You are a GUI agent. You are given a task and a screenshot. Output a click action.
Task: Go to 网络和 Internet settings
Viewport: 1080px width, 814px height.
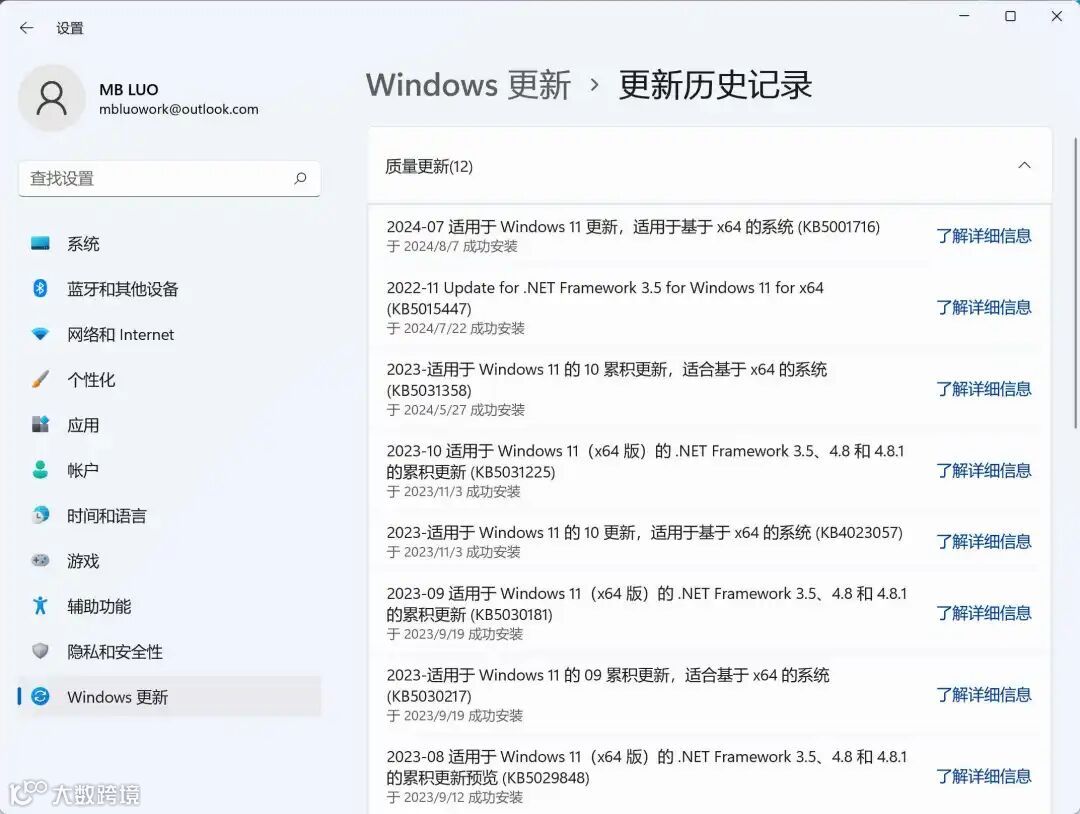pyautogui.click(x=169, y=334)
